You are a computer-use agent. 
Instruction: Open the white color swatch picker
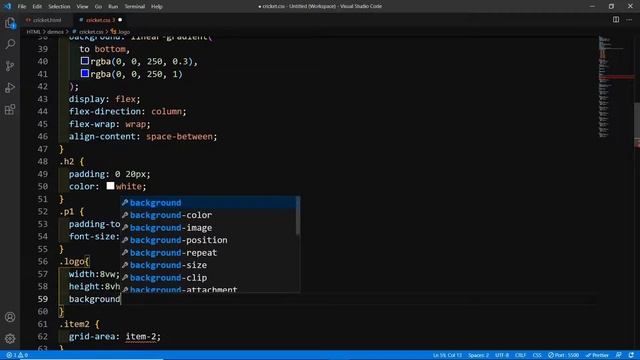point(110,186)
